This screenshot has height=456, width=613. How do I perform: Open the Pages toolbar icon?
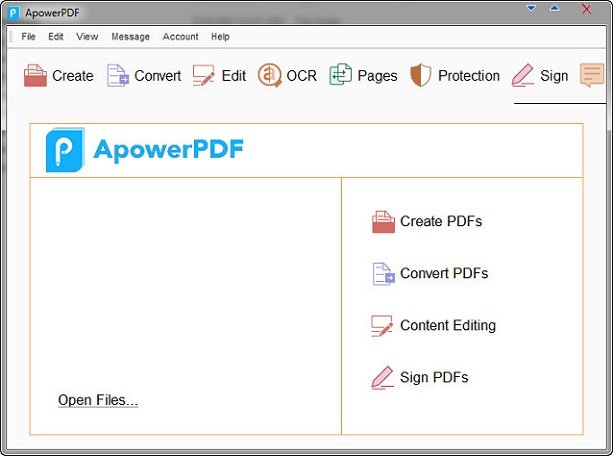tap(340, 74)
